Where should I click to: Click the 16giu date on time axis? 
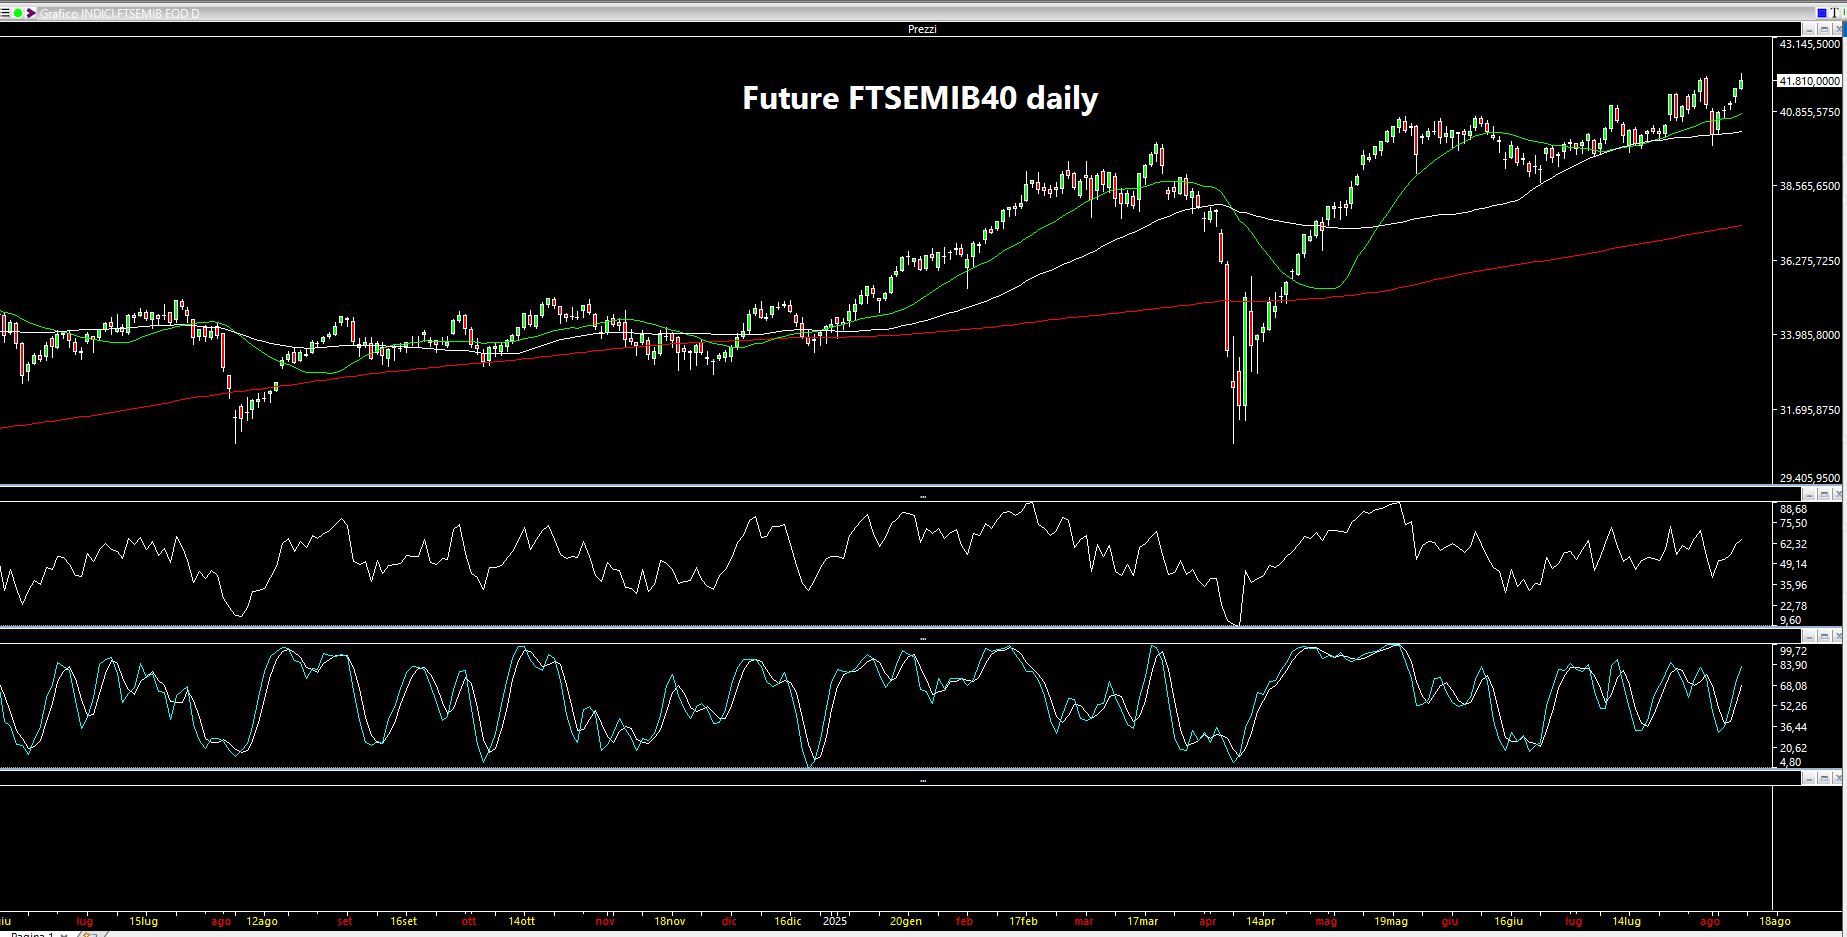1509,921
